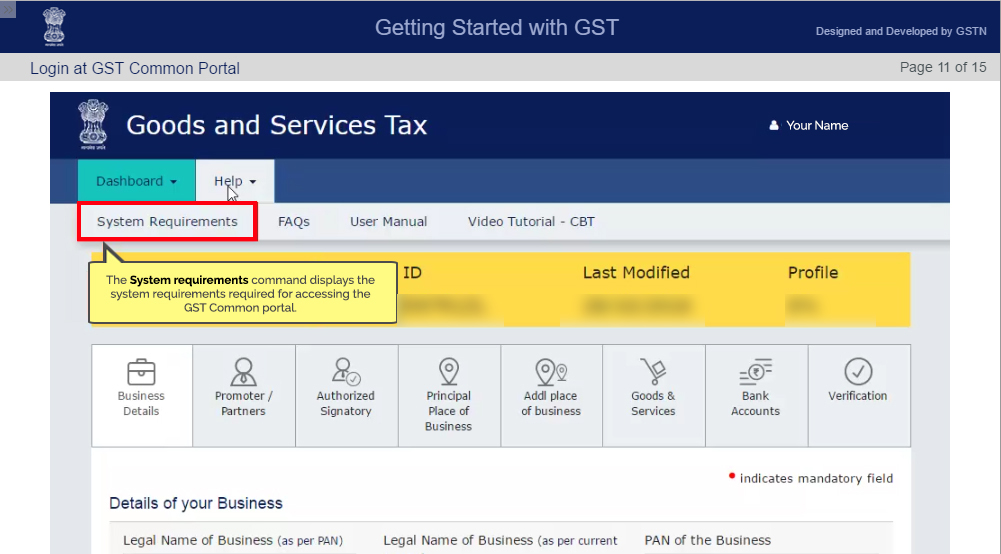This screenshot has height=554, width=1001.
Task: Click the Getting Started with GST title
Action: [x=497, y=27]
